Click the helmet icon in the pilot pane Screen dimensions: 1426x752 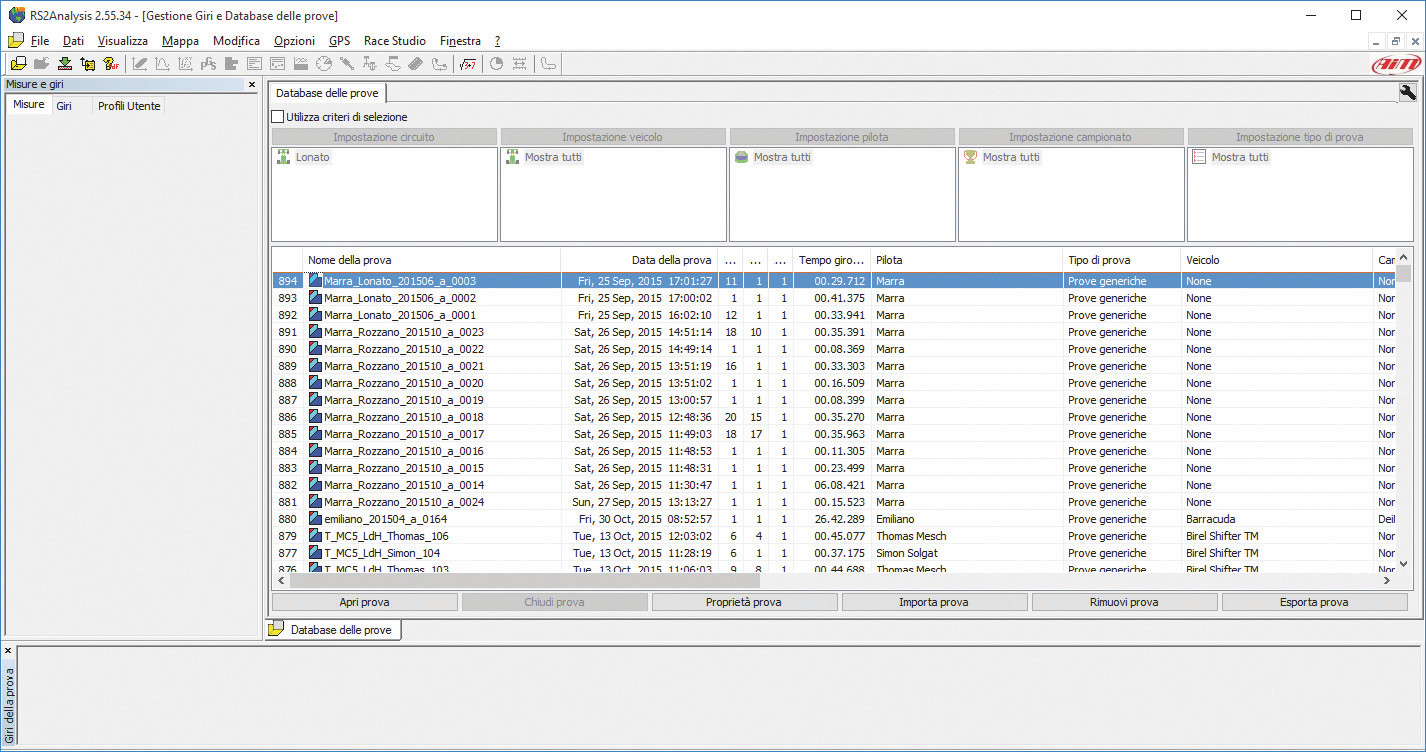742,157
